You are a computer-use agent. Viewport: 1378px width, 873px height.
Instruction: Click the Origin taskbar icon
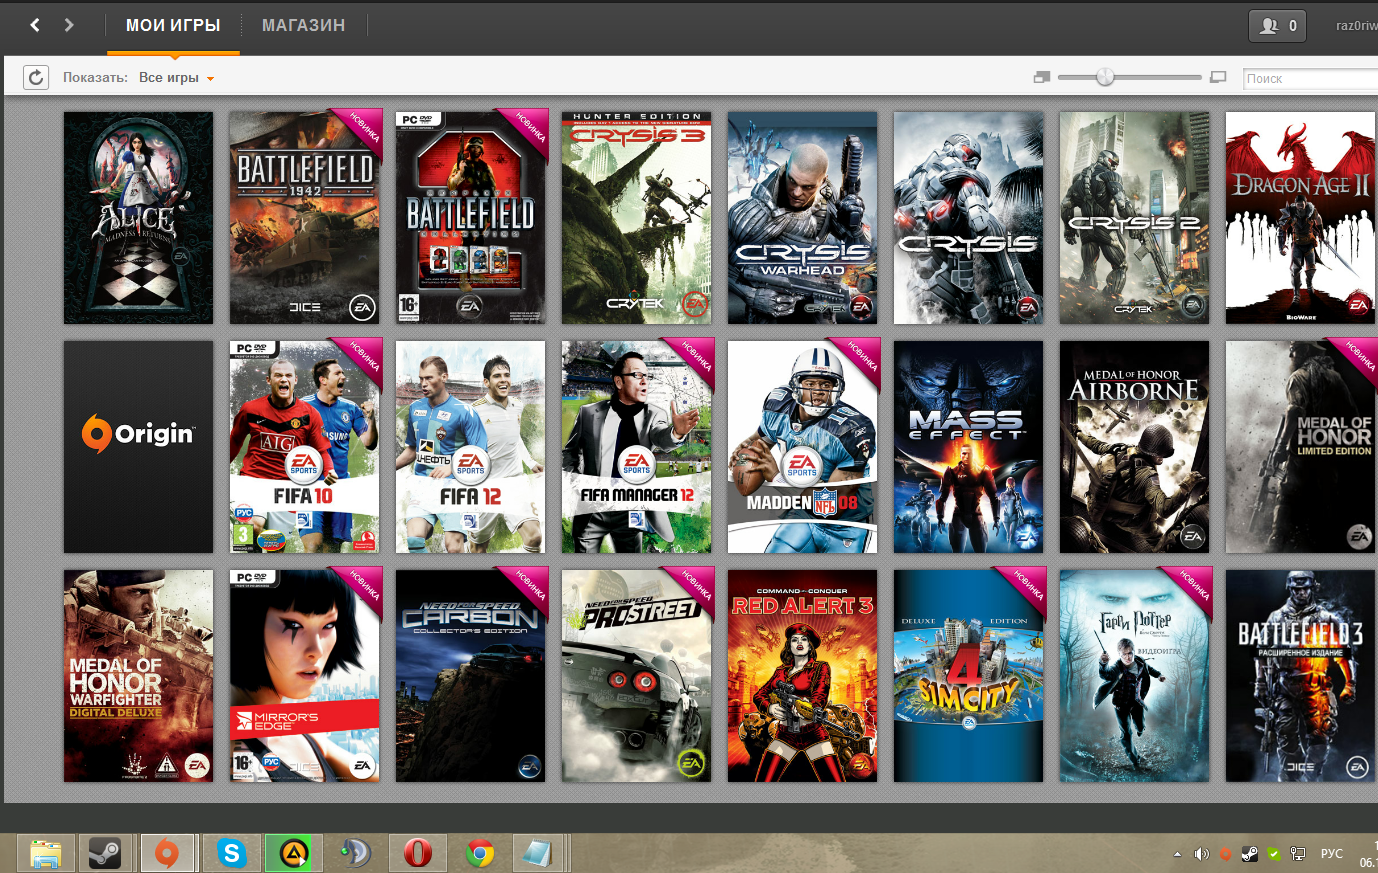pyautogui.click(x=167, y=853)
